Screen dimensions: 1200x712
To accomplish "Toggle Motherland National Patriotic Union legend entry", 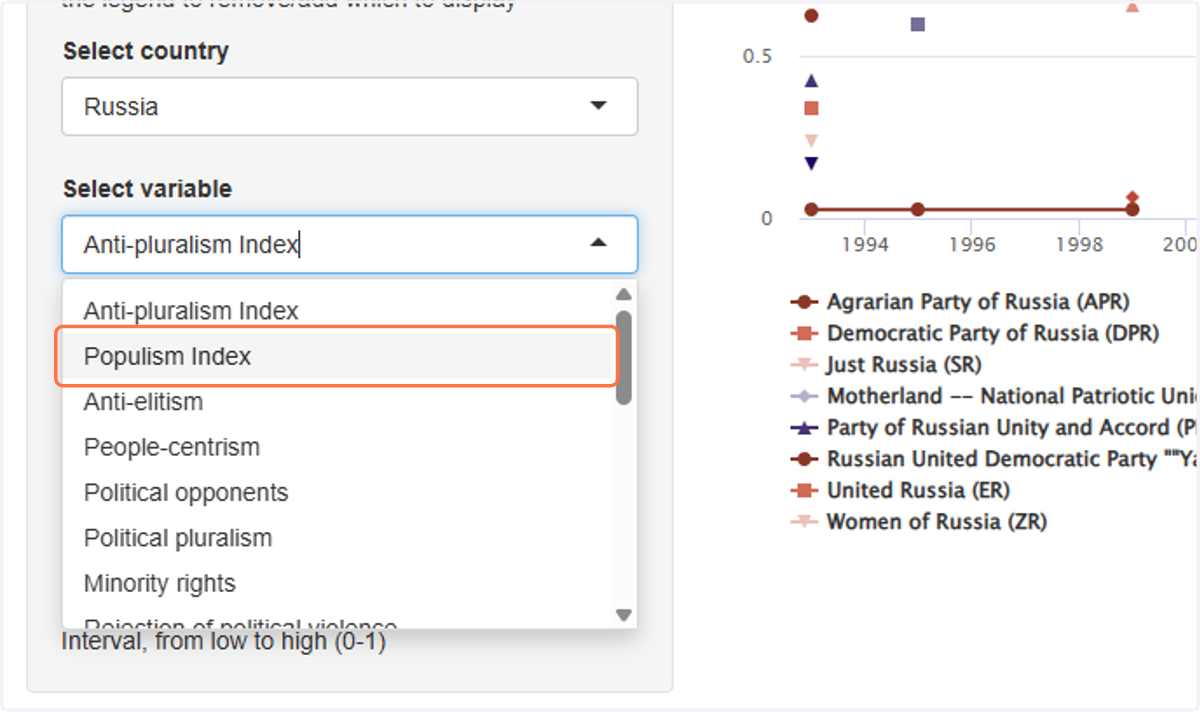I will click(x=995, y=396).
